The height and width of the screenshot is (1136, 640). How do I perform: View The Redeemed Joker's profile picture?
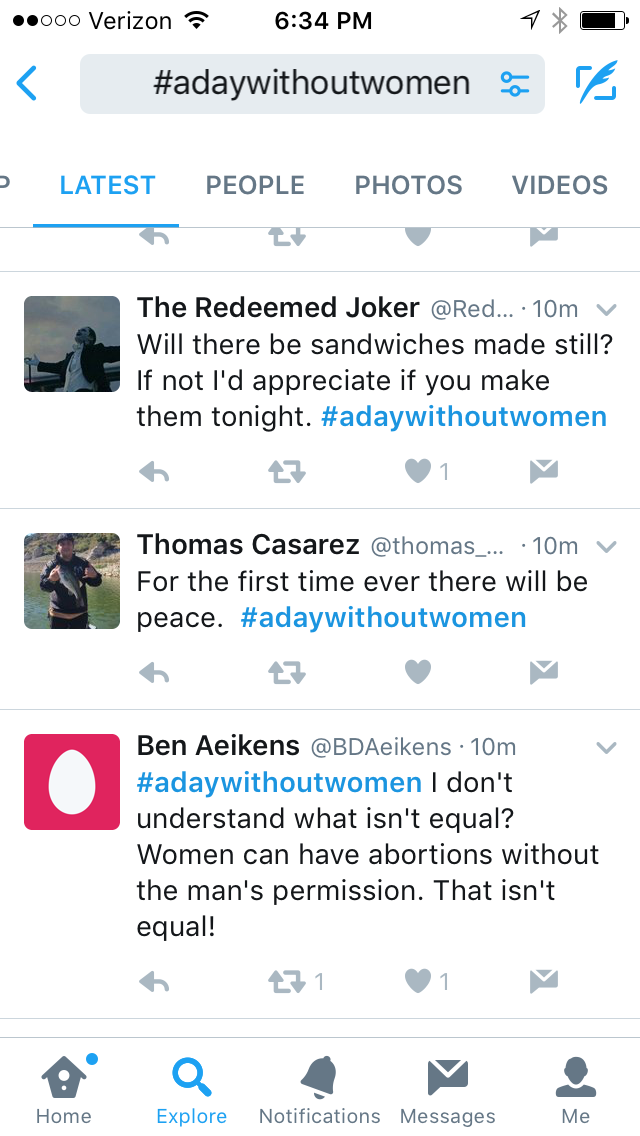(x=72, y=344)
